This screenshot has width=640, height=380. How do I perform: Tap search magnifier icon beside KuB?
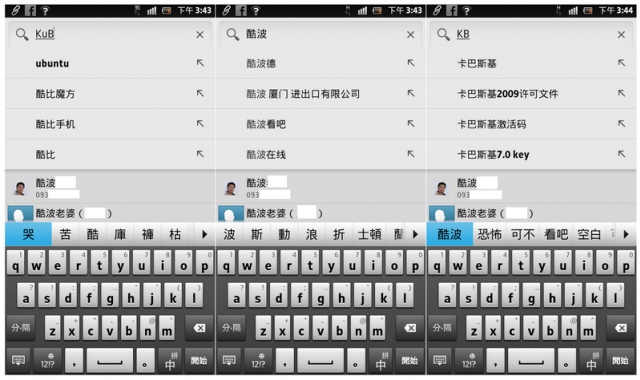(x=22, y=35)
